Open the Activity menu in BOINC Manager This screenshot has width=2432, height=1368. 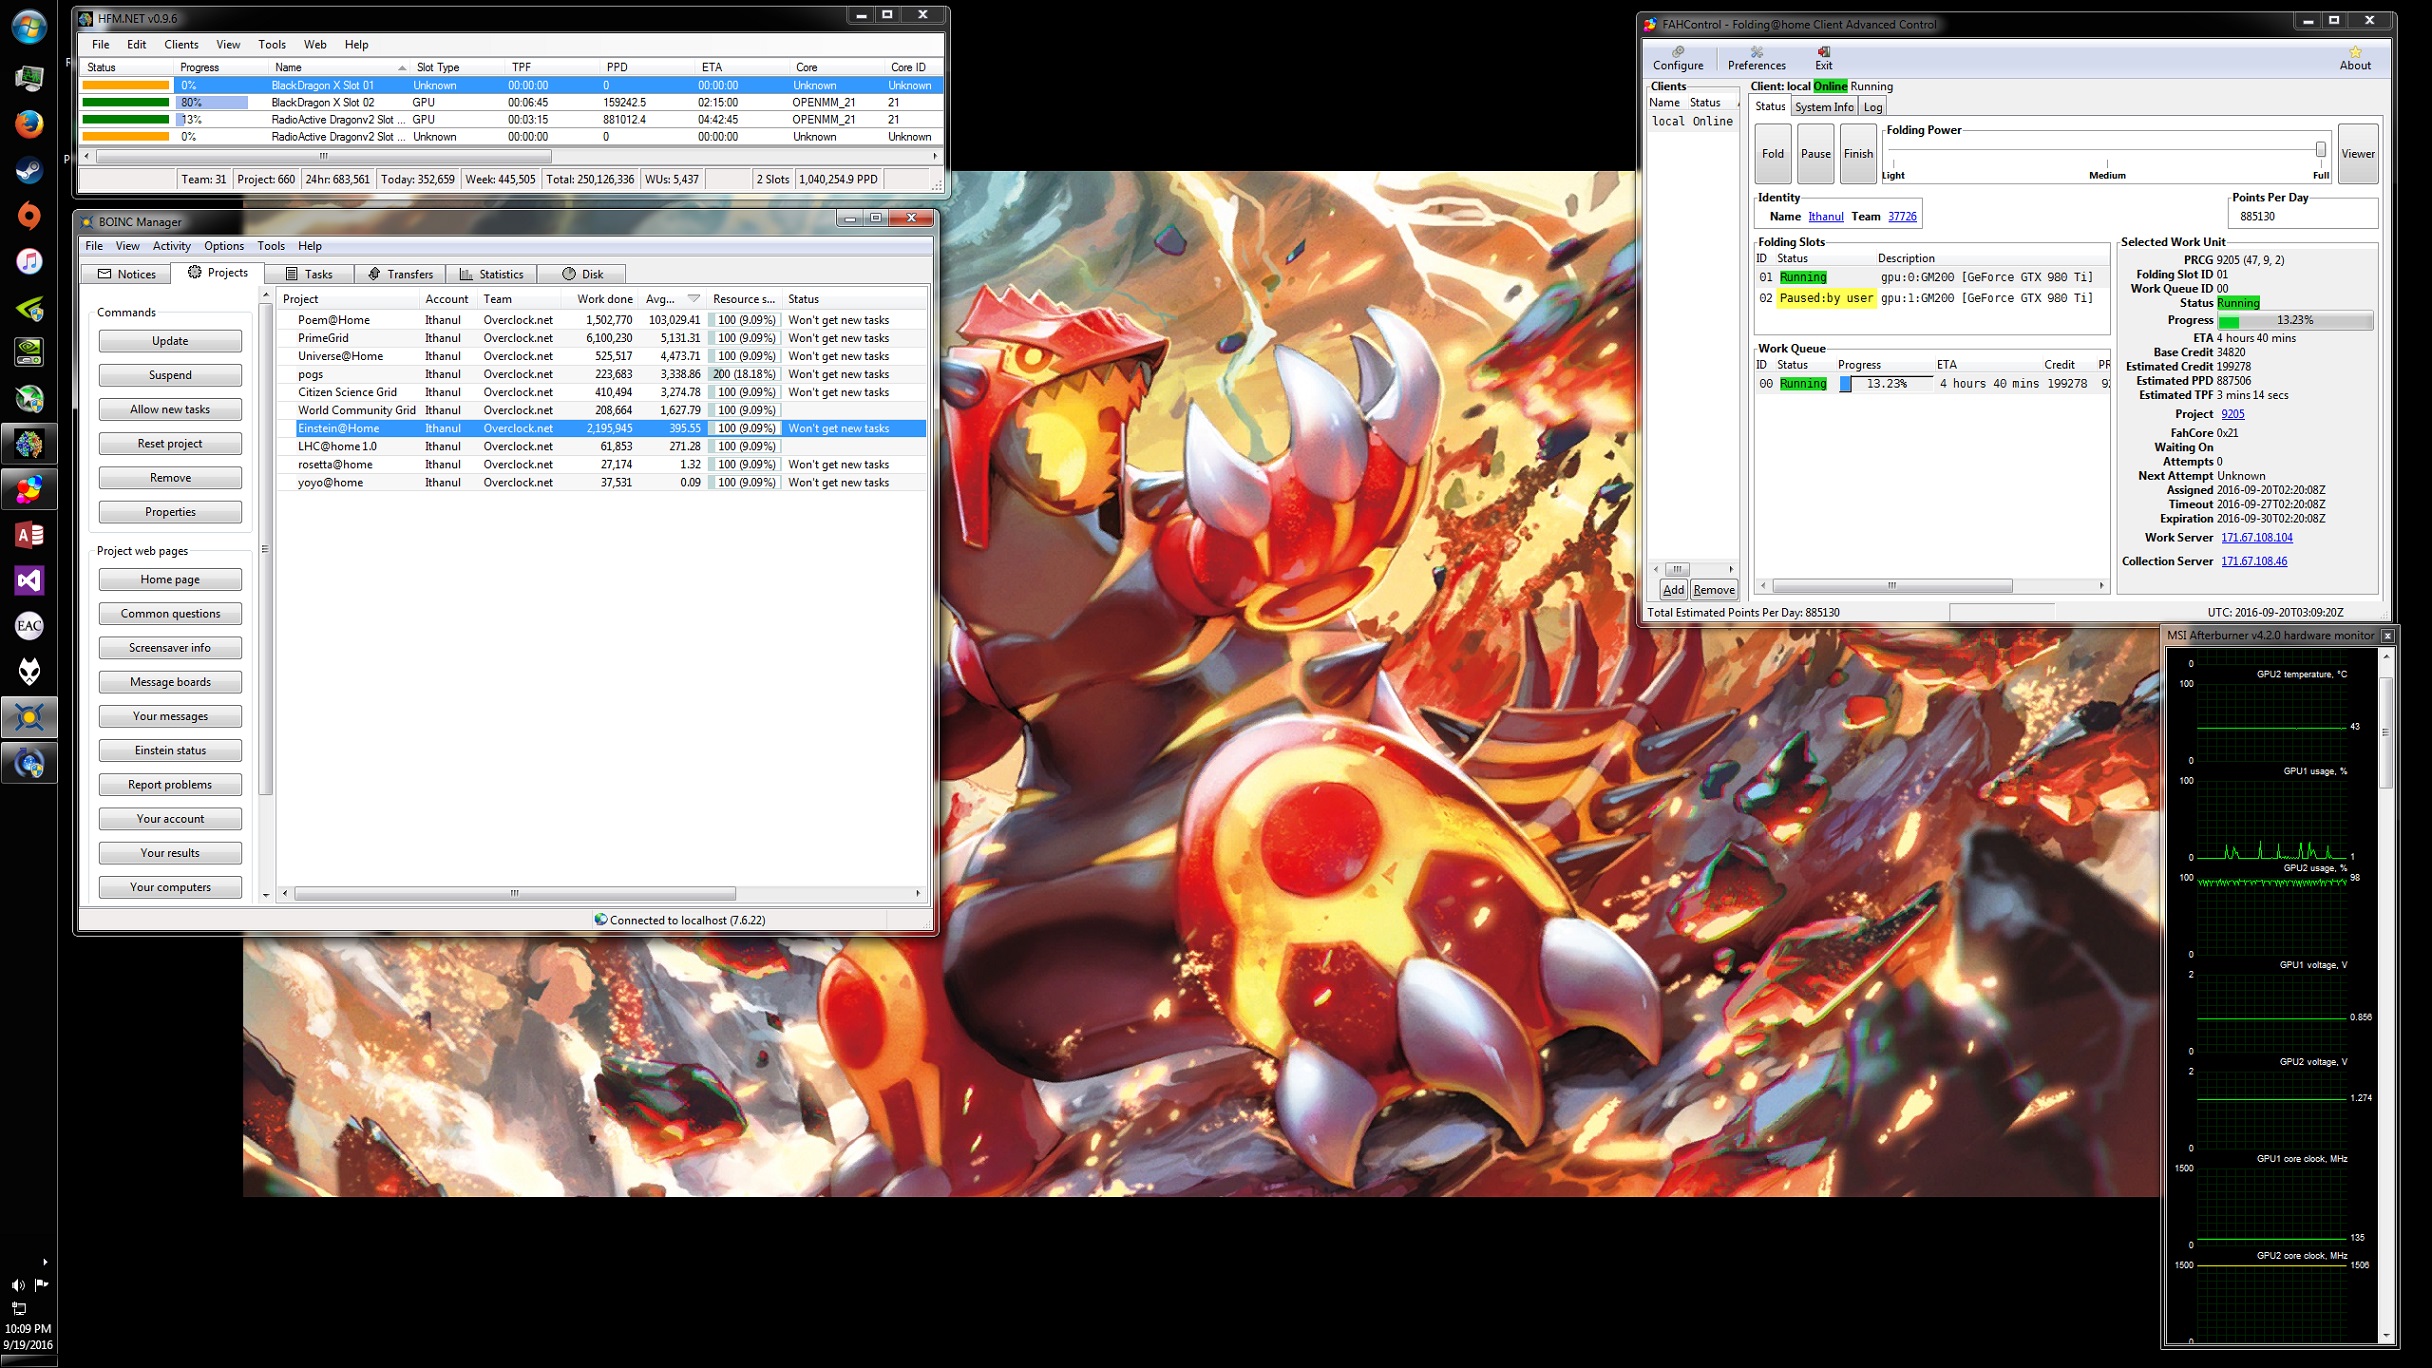(172, 246)
